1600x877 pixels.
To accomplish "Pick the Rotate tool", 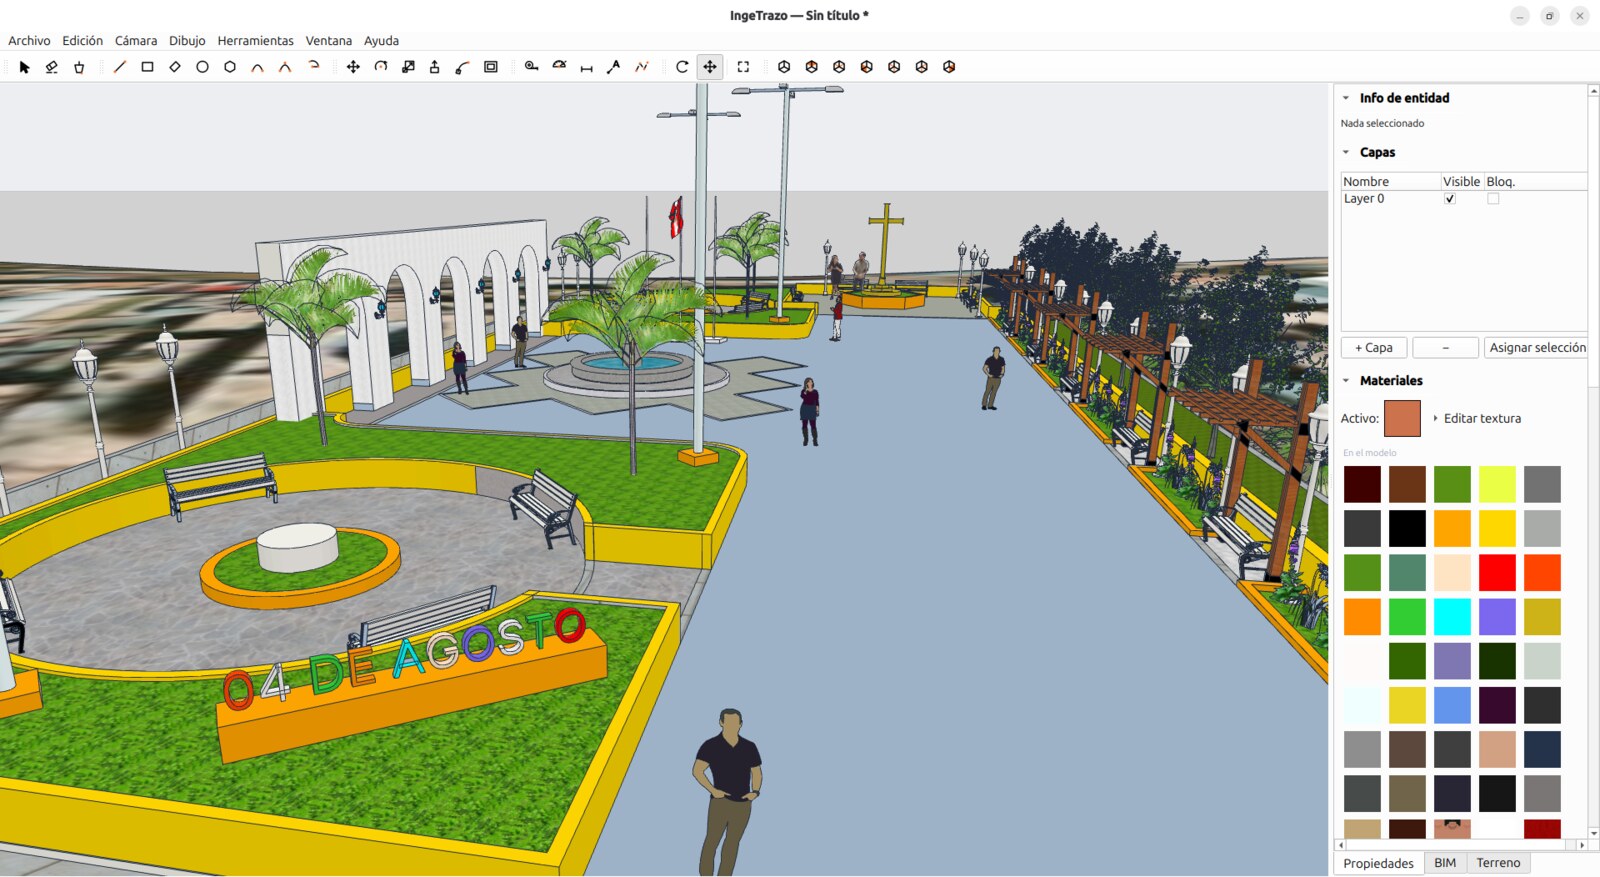I will pos(381,67).
